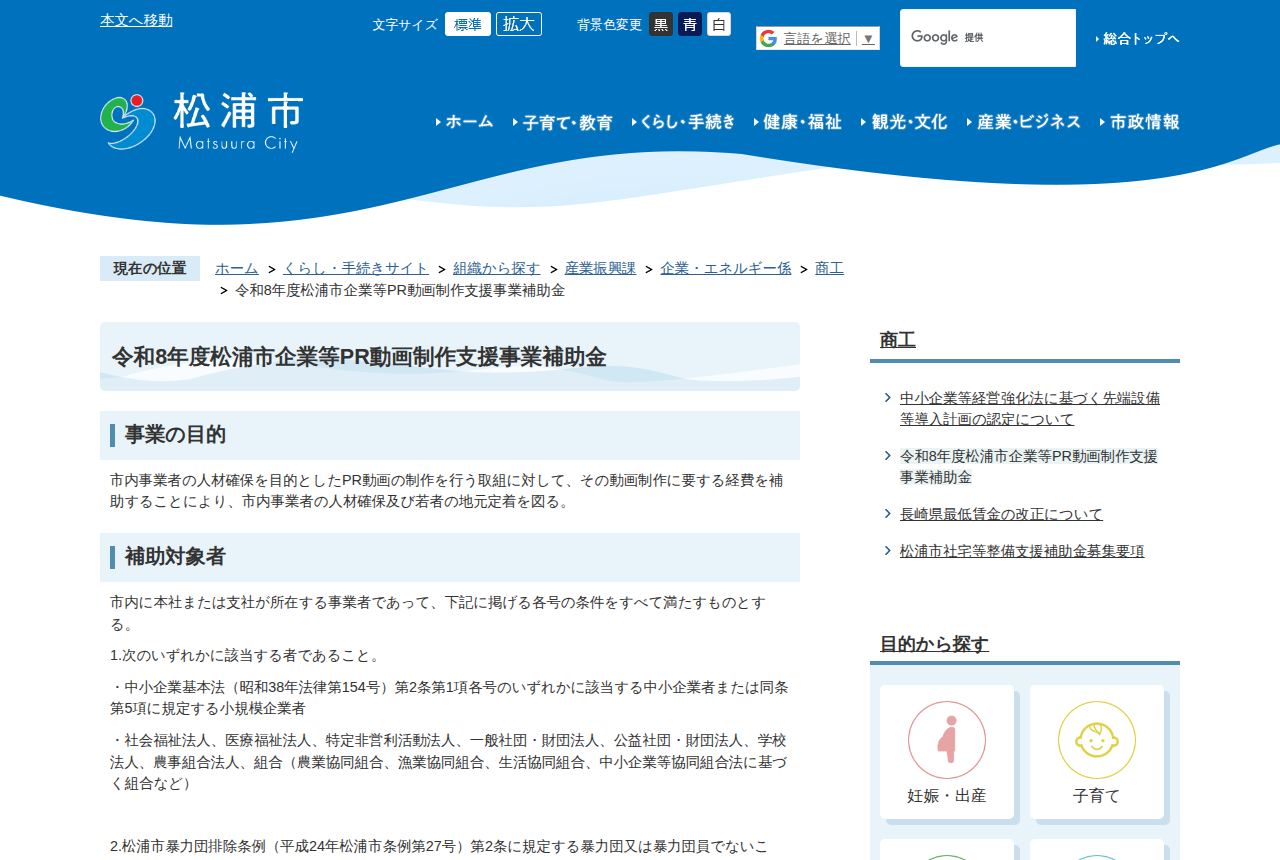Click the 企業・エネルギー係 breadcrumb

click(726, 268)
